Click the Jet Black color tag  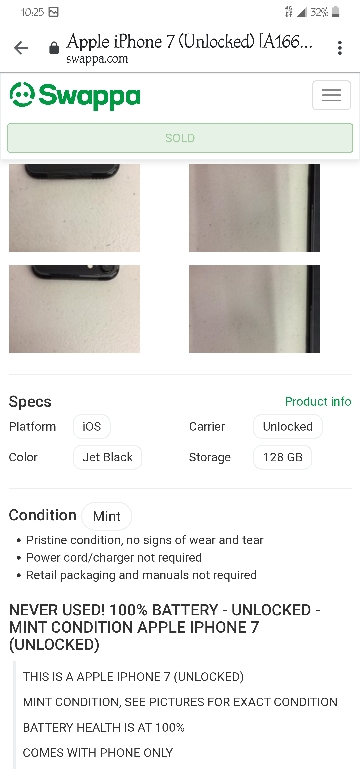[107, 457]
